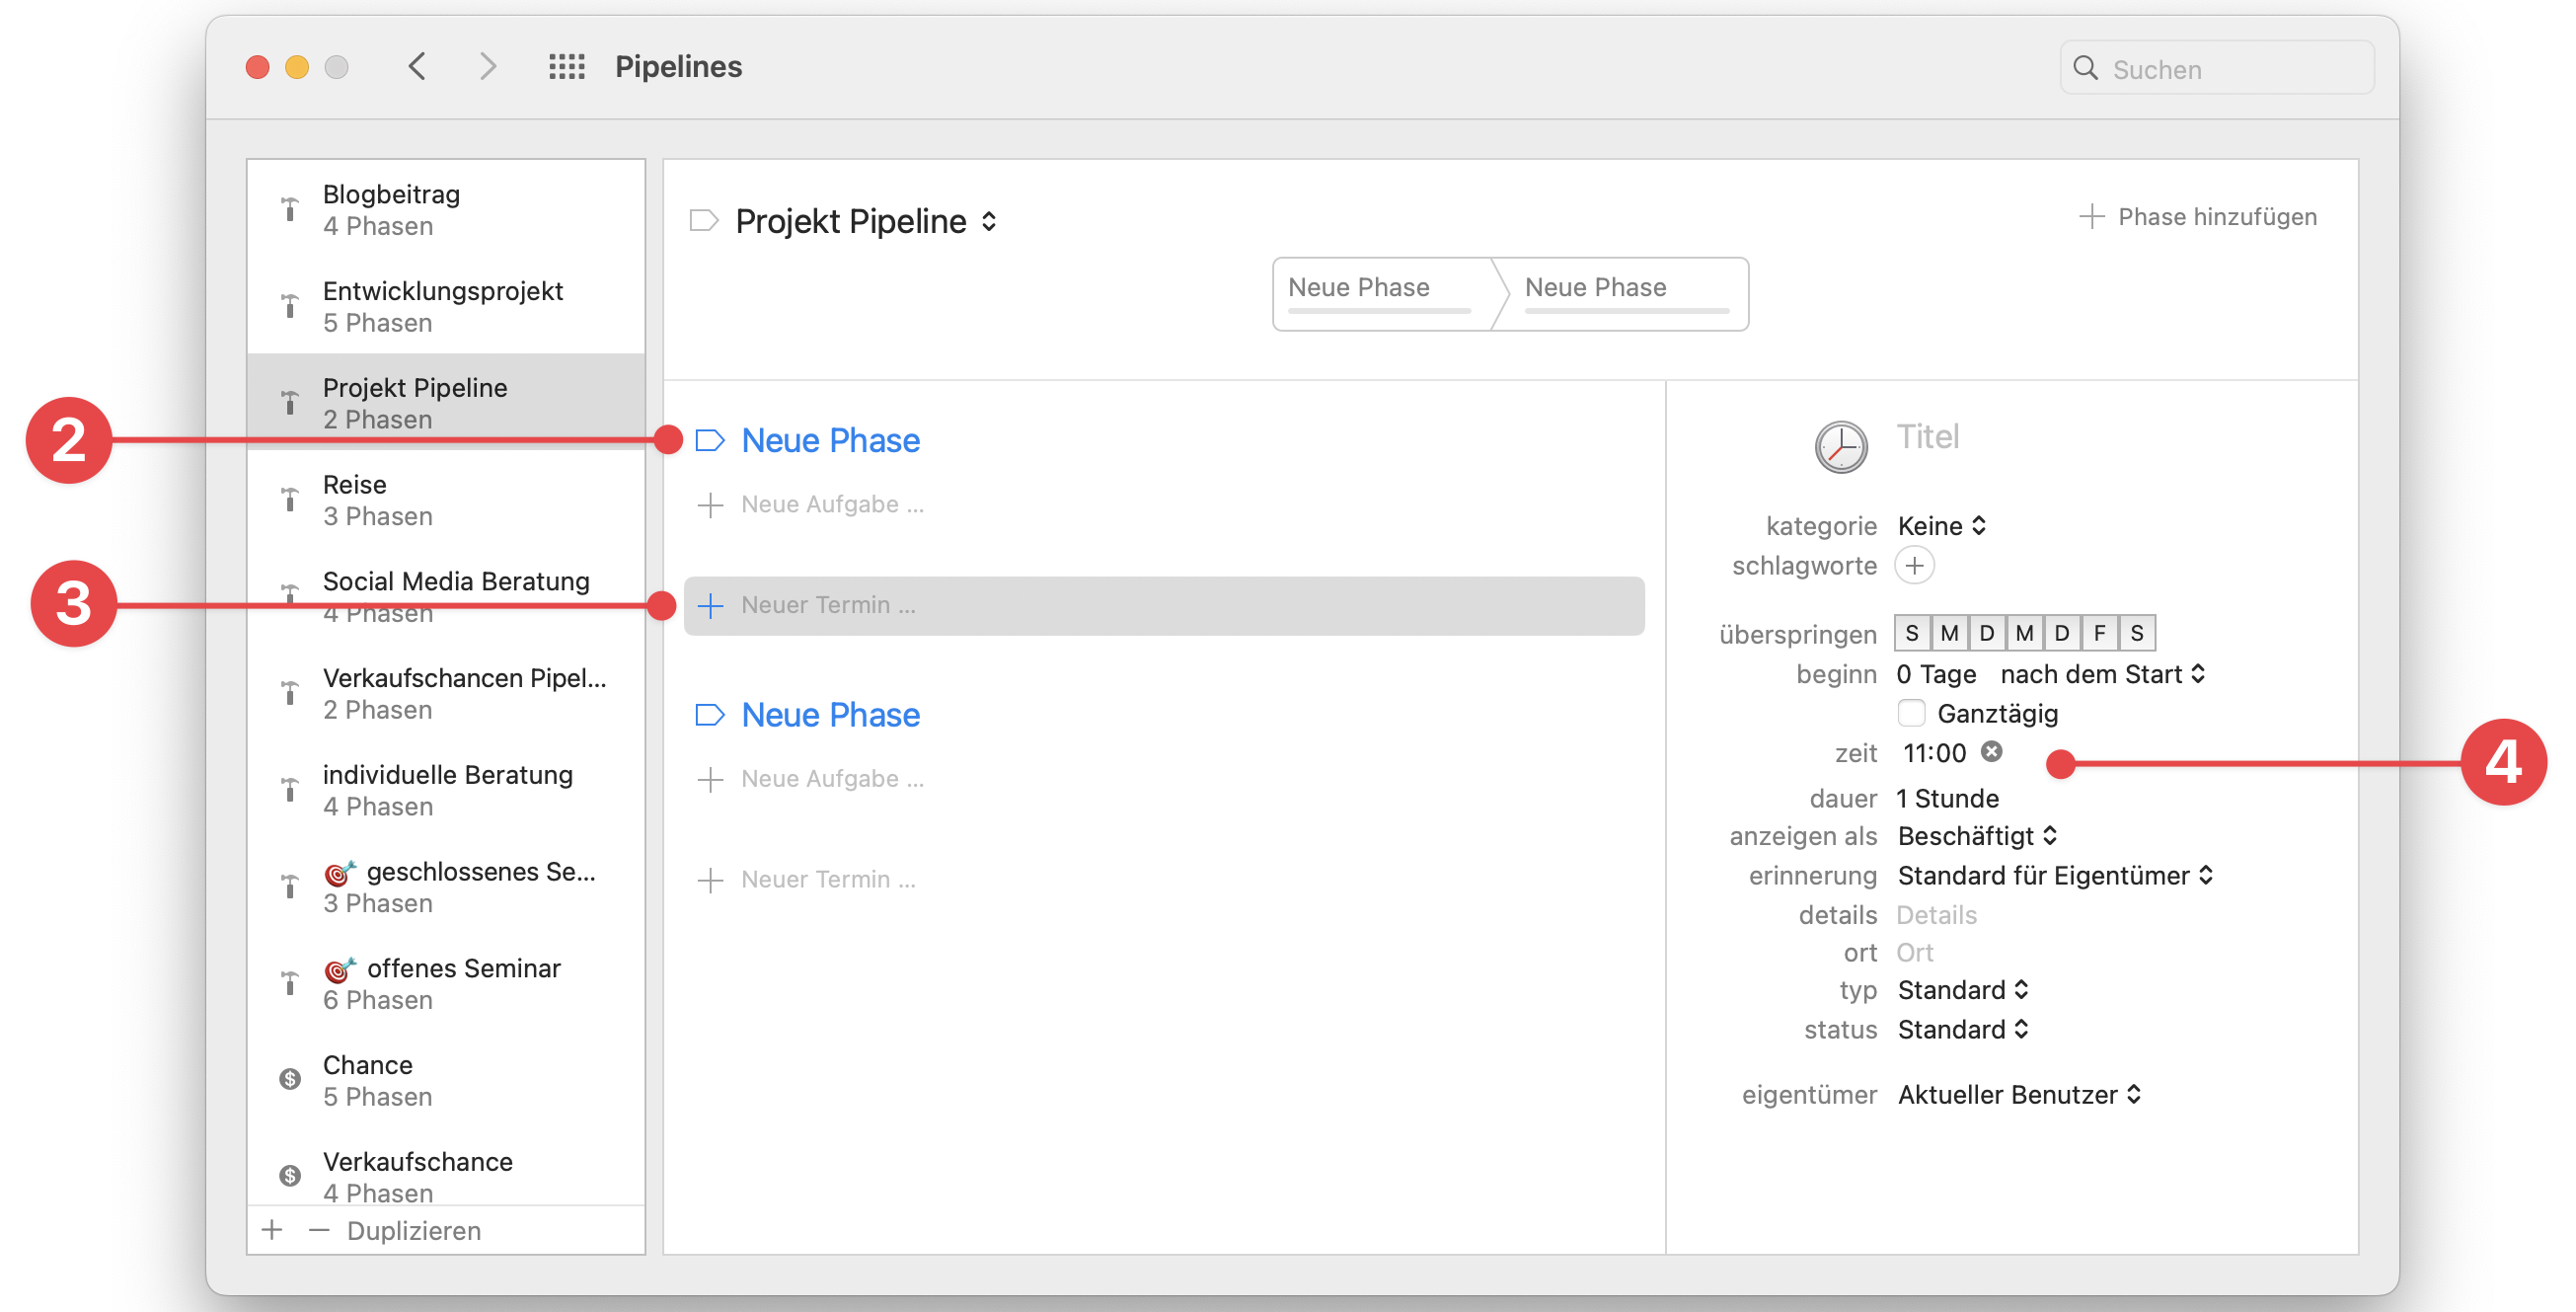Open the kategorie Keine dropdown
The image size is (2576, 1312).
[1941, 526]
